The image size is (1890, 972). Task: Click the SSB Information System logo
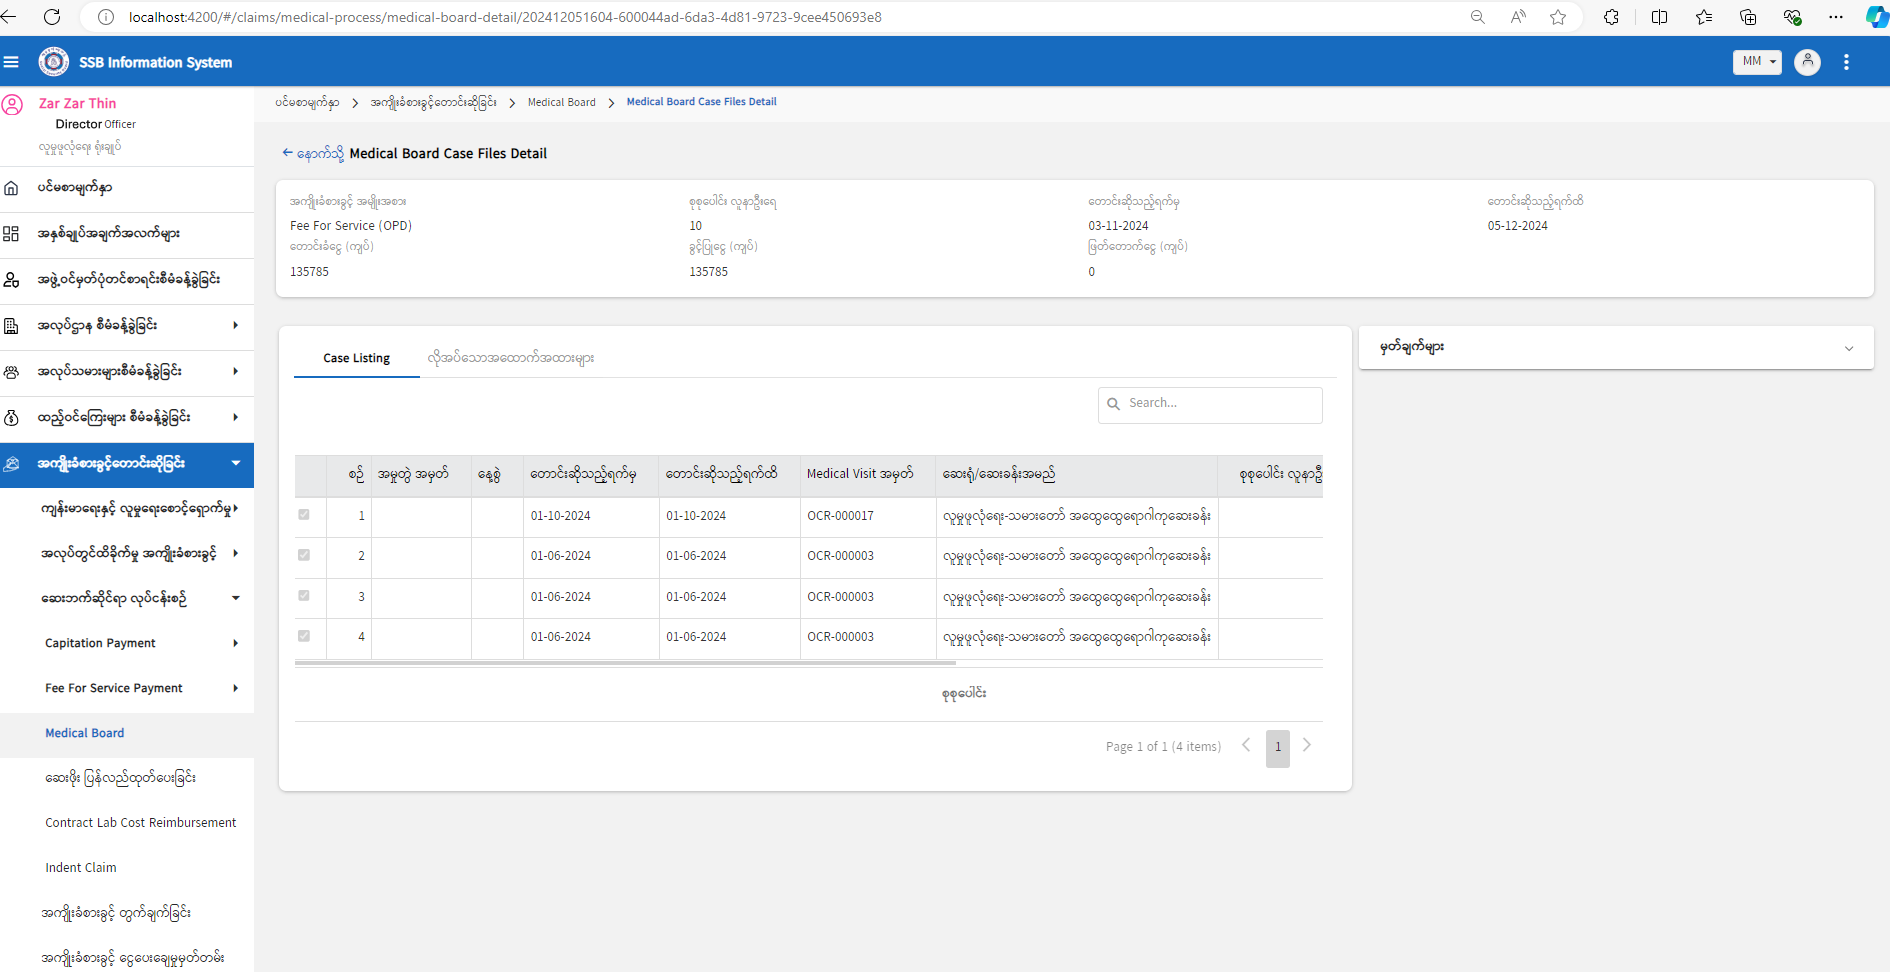(x=54, y=62)
